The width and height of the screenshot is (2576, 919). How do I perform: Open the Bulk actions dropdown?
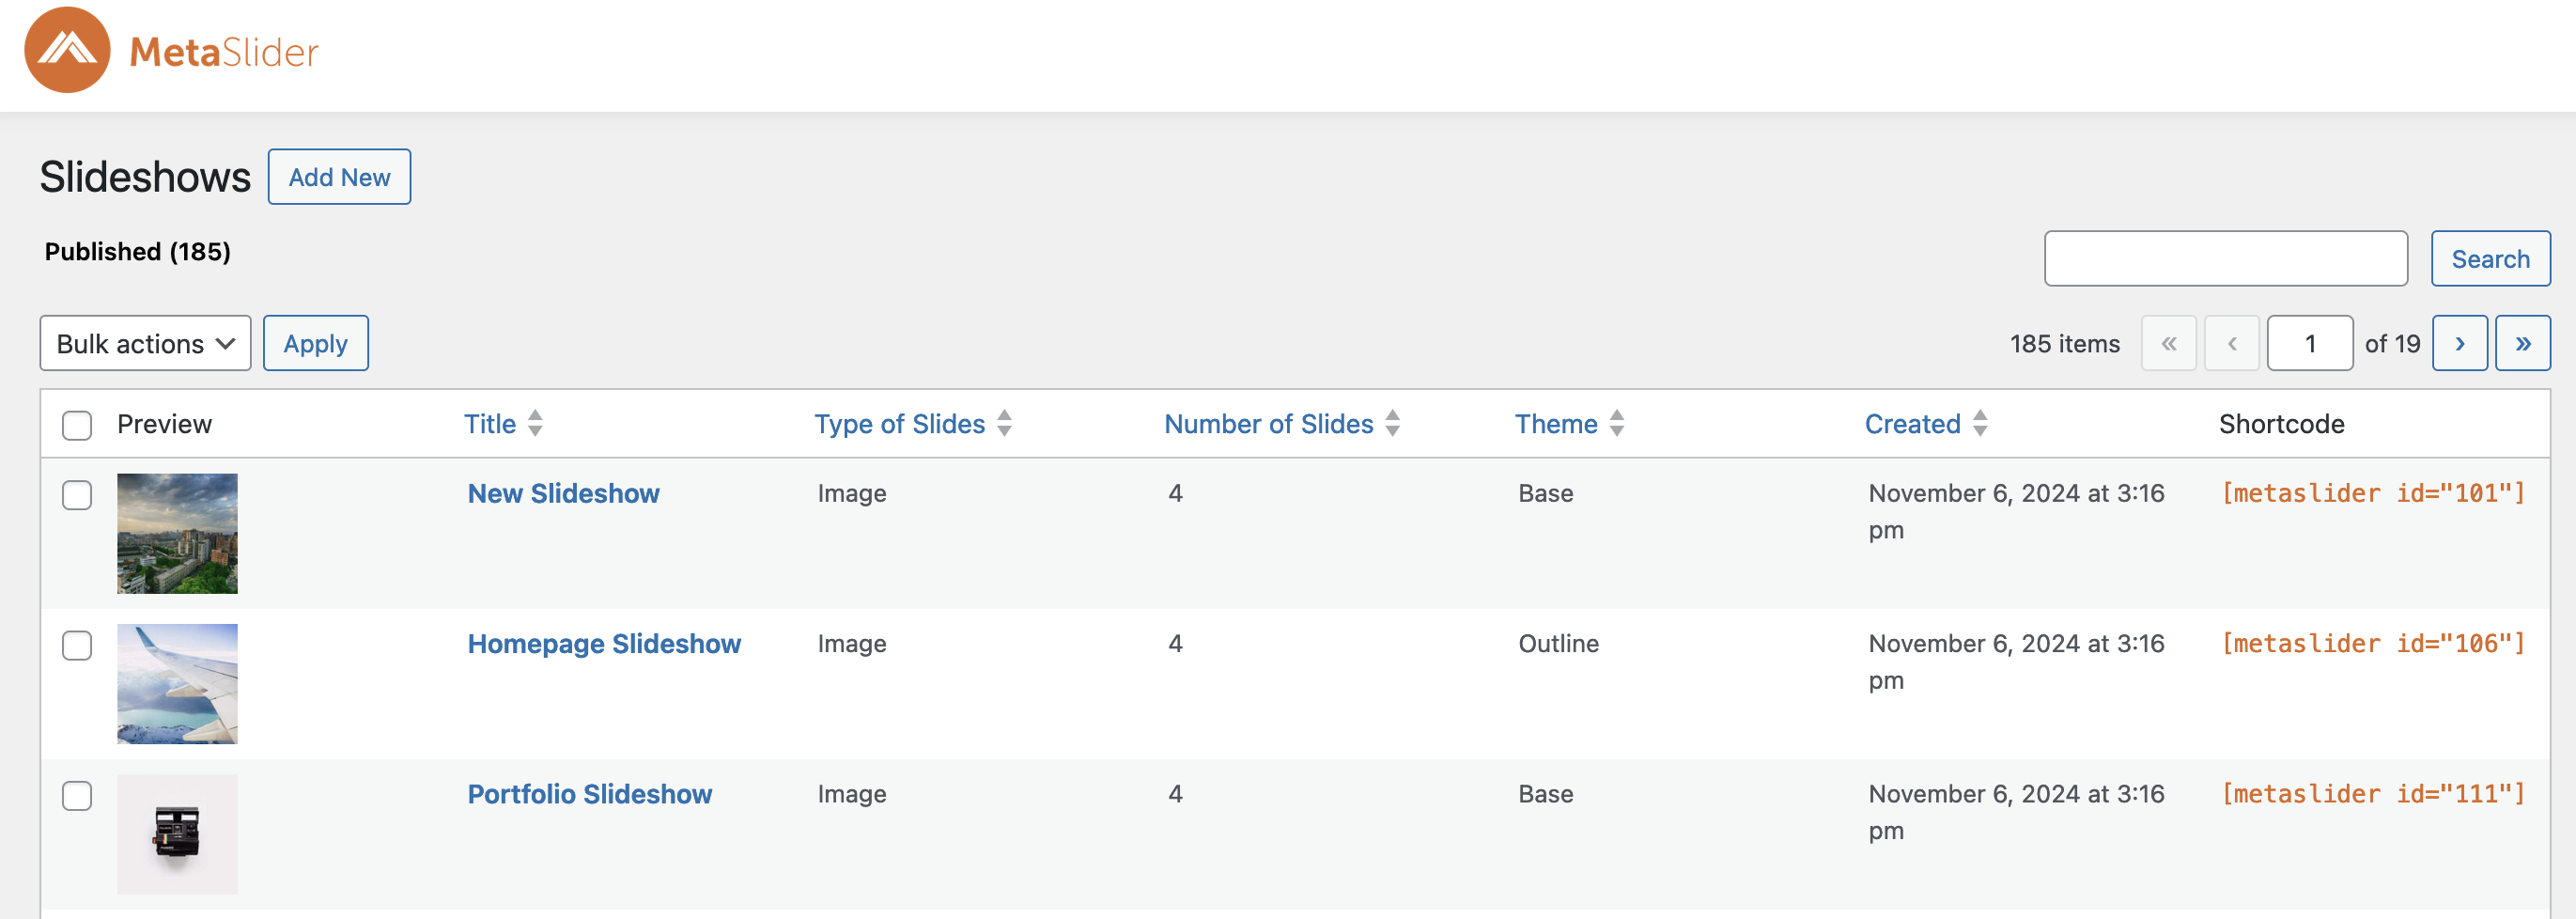click(x=145, y=343)
